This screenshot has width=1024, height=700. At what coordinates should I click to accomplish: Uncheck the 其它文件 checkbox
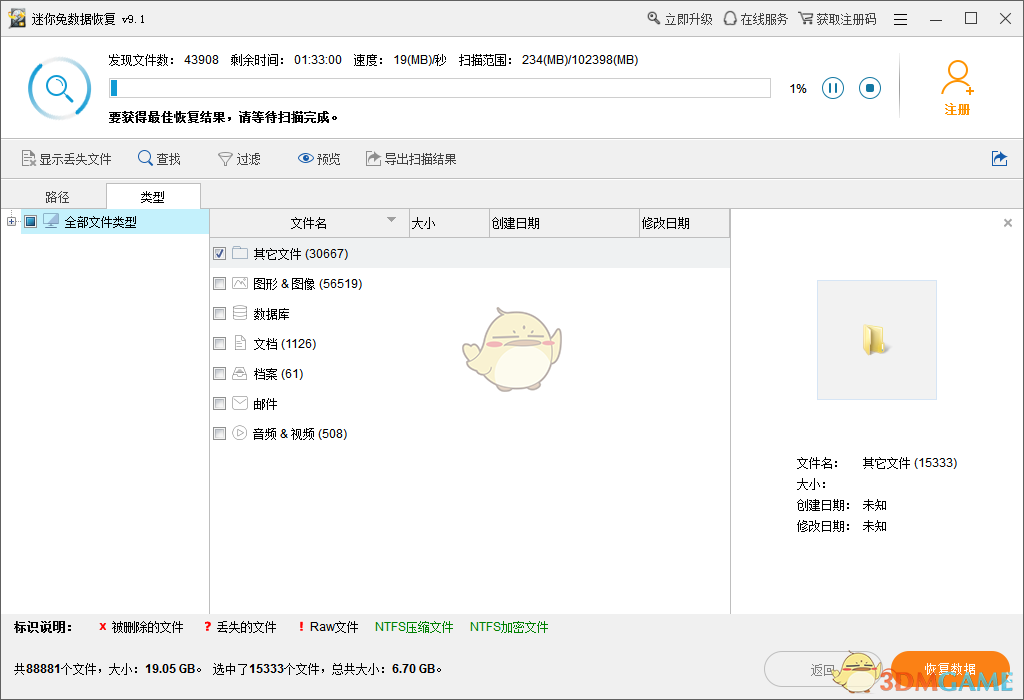218,253
